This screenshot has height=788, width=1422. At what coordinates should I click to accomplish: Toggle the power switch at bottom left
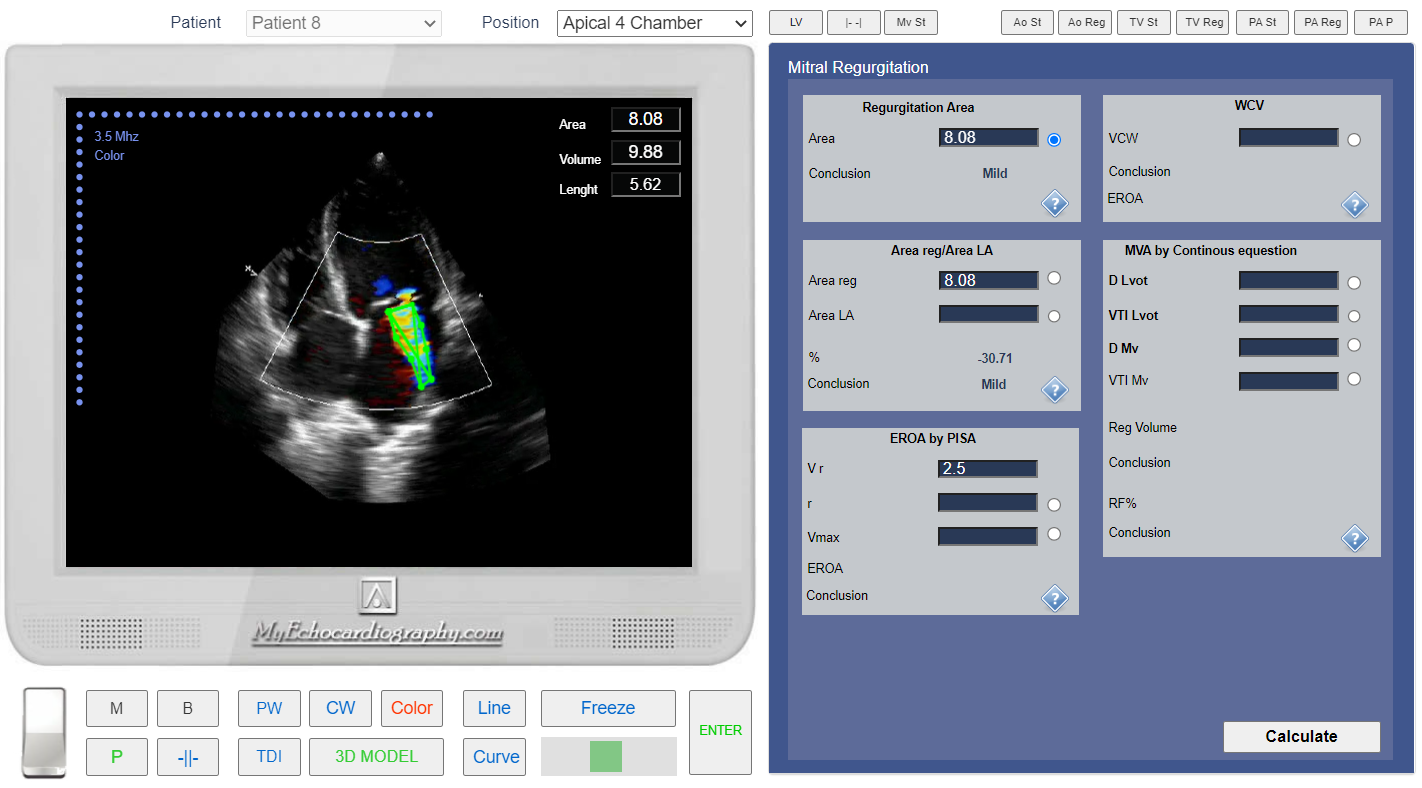pos(45,733)
